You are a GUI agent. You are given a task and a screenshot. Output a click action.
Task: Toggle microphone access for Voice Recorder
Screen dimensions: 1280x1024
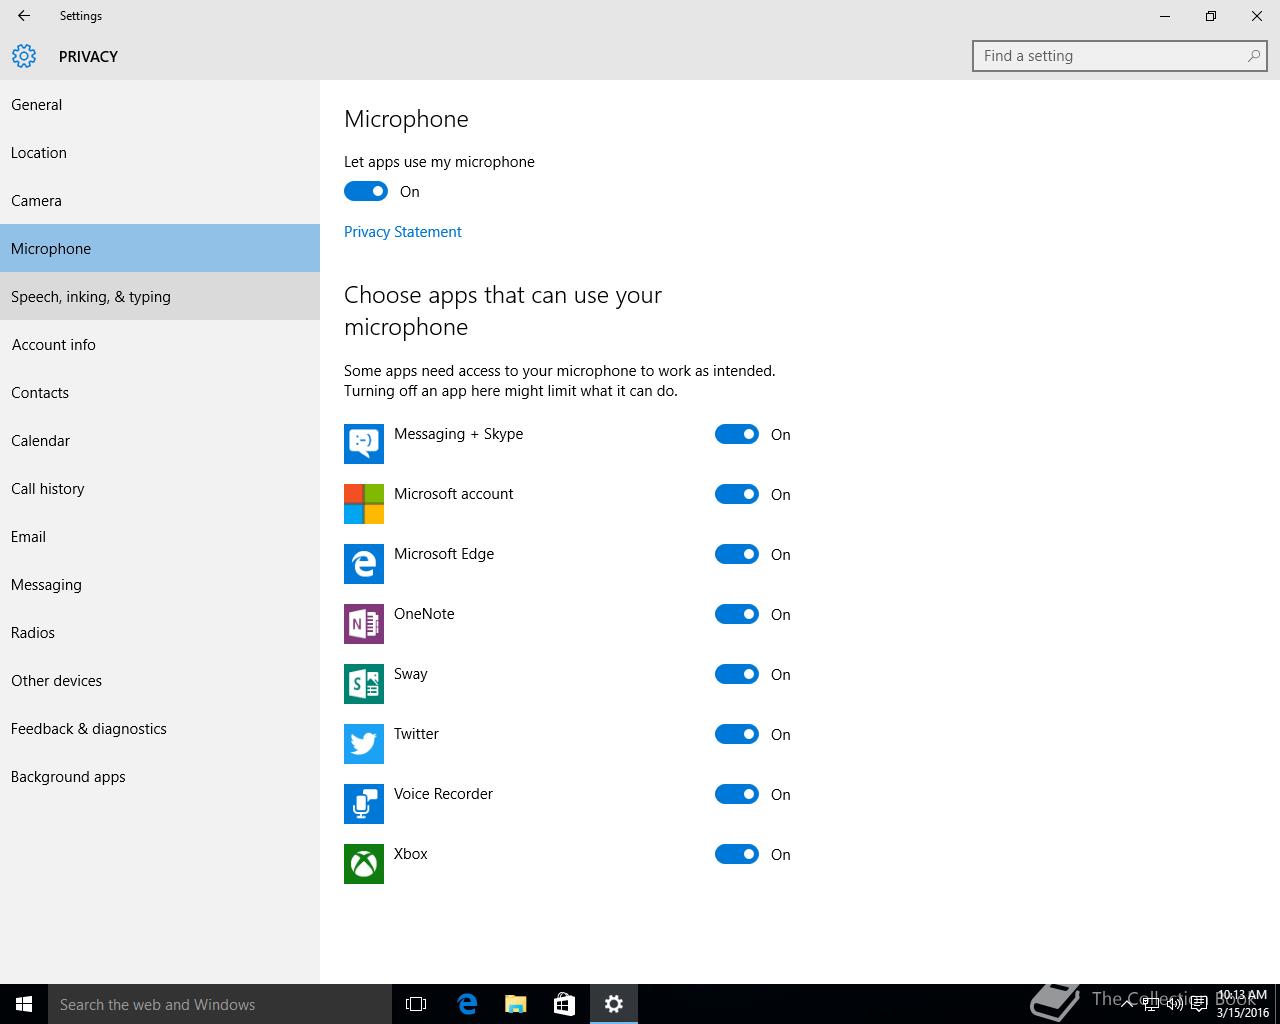737,794
